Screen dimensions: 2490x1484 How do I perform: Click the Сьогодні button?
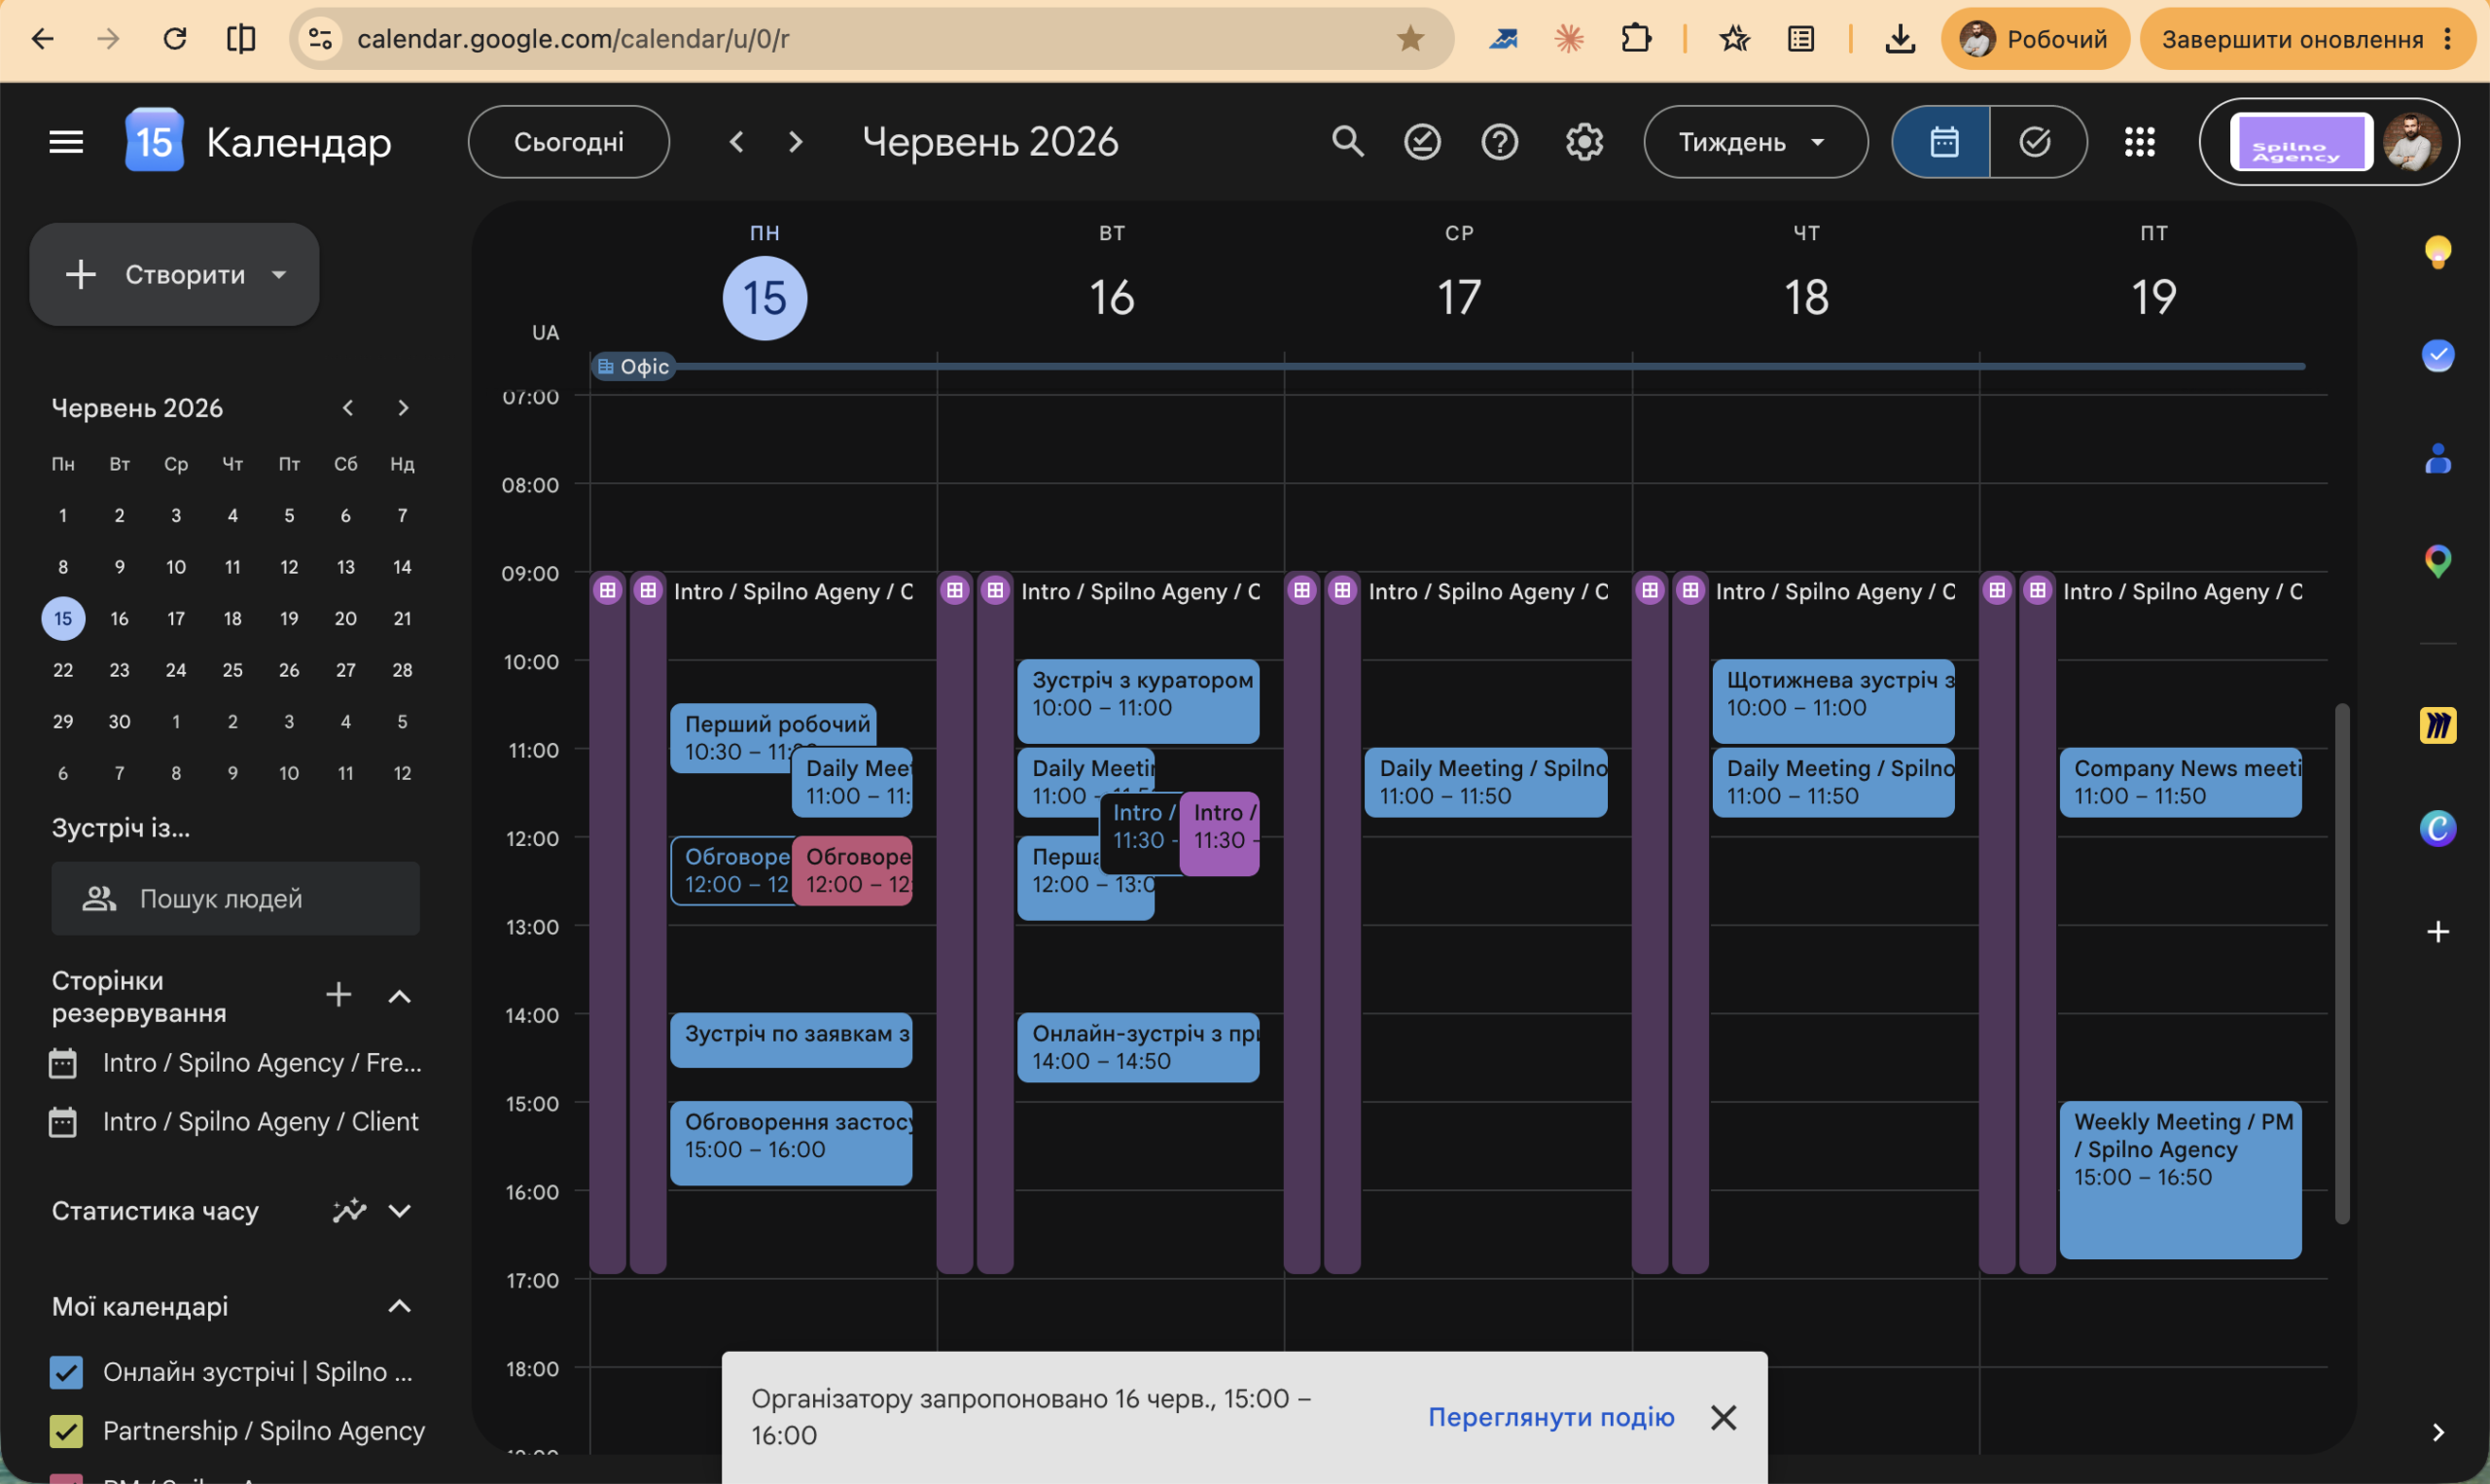[569, 142]
